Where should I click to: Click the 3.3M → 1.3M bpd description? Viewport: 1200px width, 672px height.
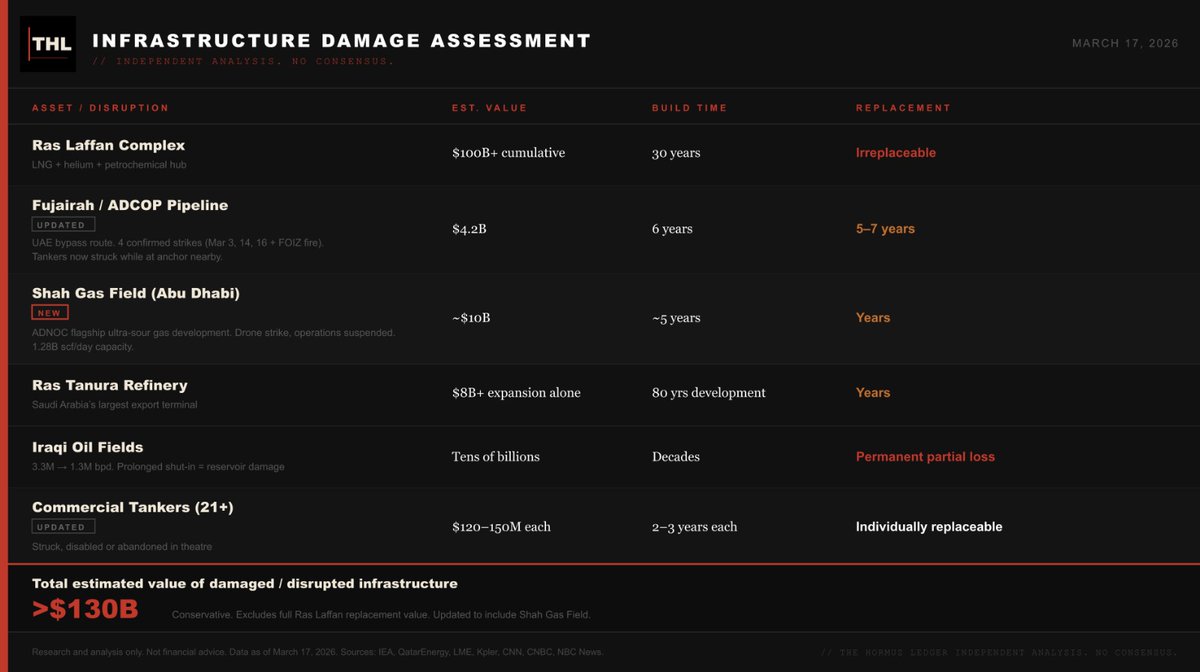[158, 467]
